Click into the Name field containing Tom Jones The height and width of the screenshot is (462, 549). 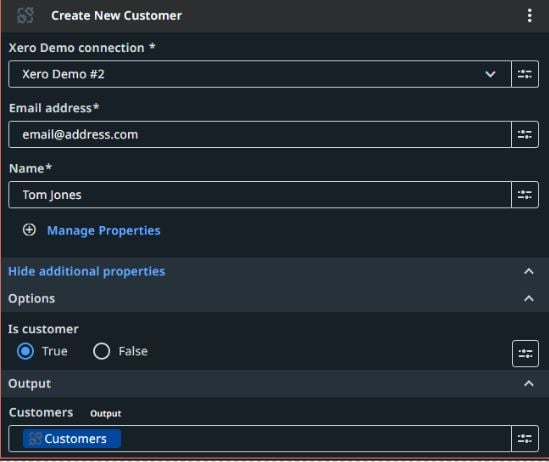(x=260, y=195)
